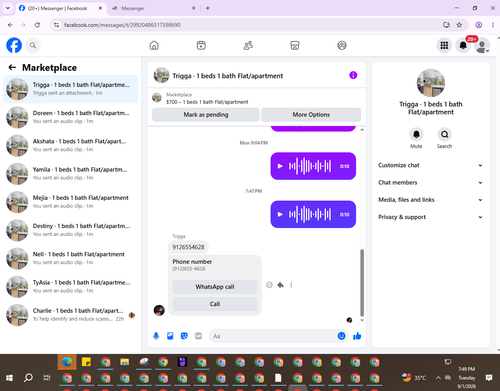Expand the Chat members section
500x391 pixels.
(x=430, y=183)
